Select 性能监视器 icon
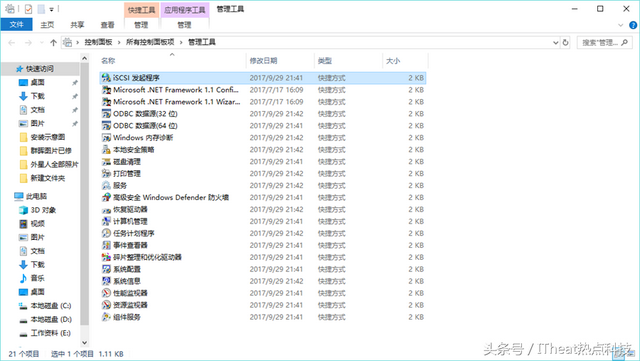This screenshot has width=640, height=361. pyautogui.click(x=106, y=293)
